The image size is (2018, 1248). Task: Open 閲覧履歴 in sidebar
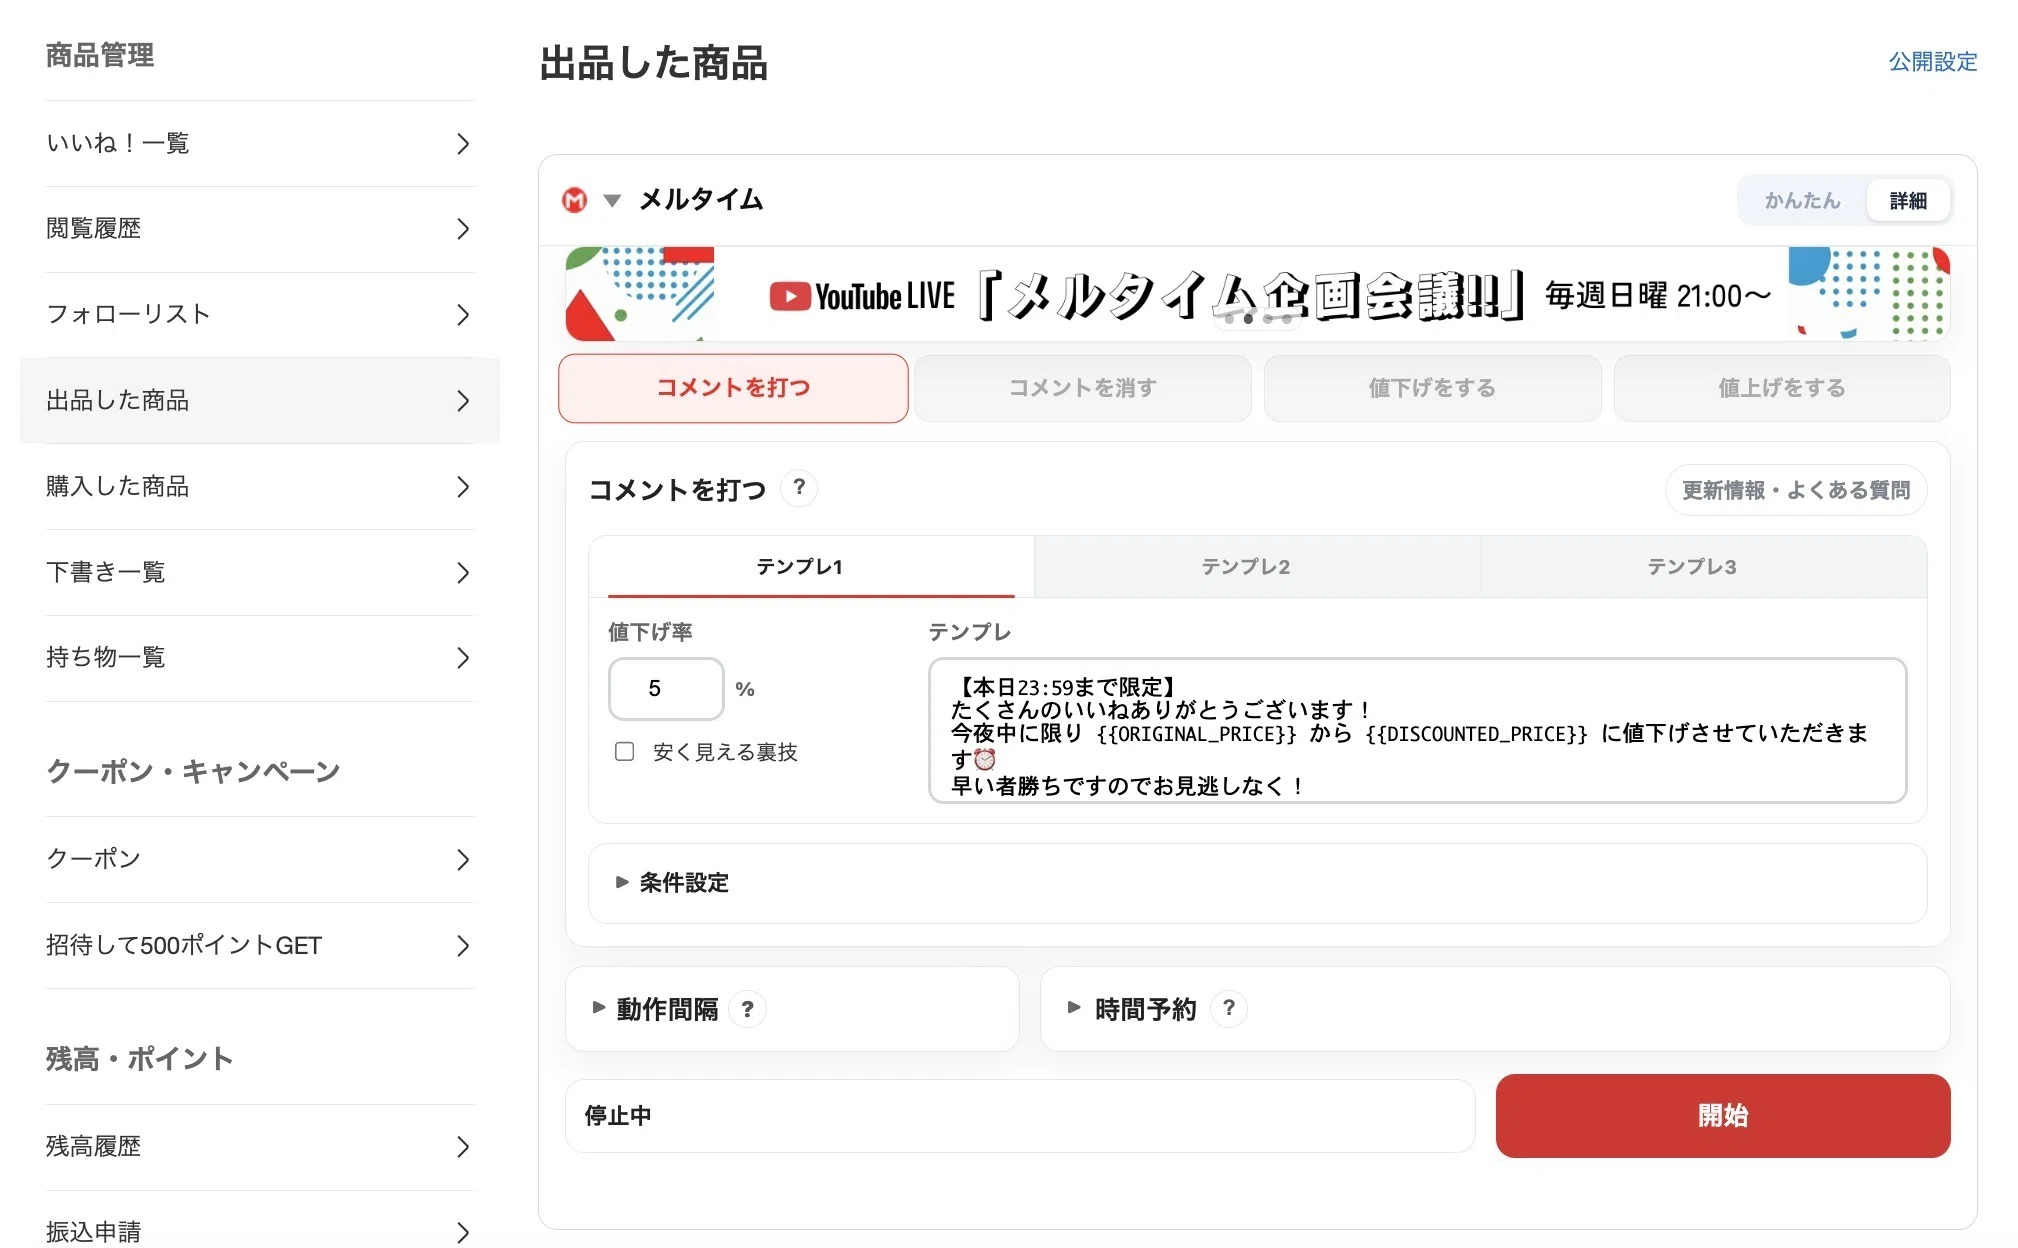click(259, 229)
